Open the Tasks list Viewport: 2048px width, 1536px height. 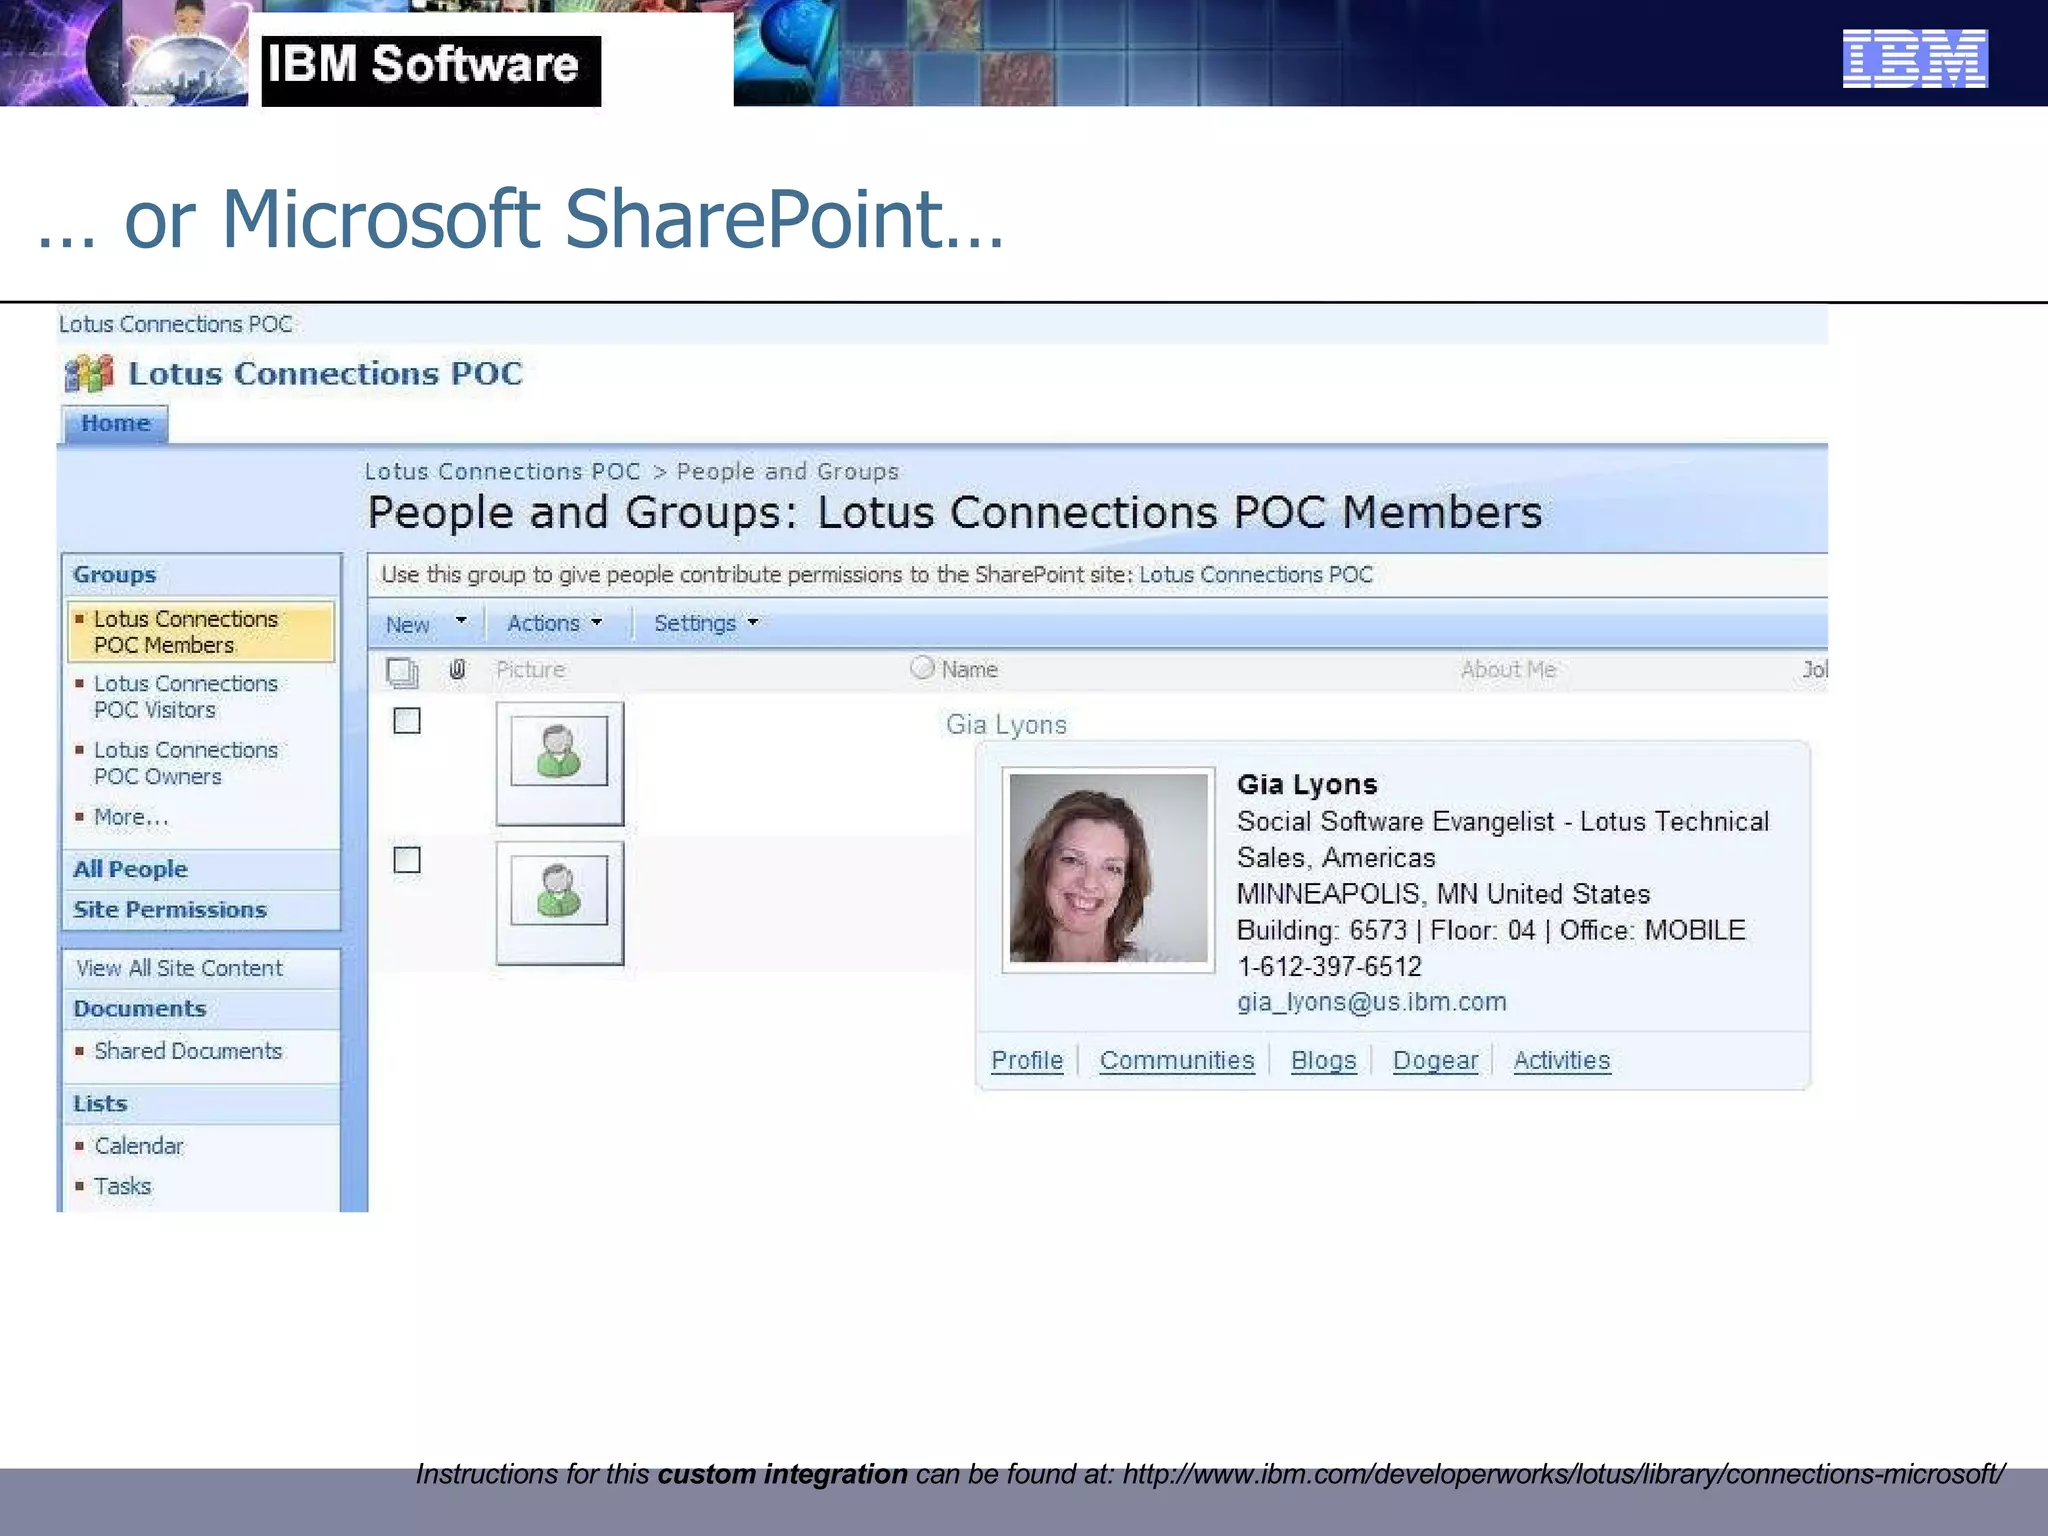click(122, 1186)
